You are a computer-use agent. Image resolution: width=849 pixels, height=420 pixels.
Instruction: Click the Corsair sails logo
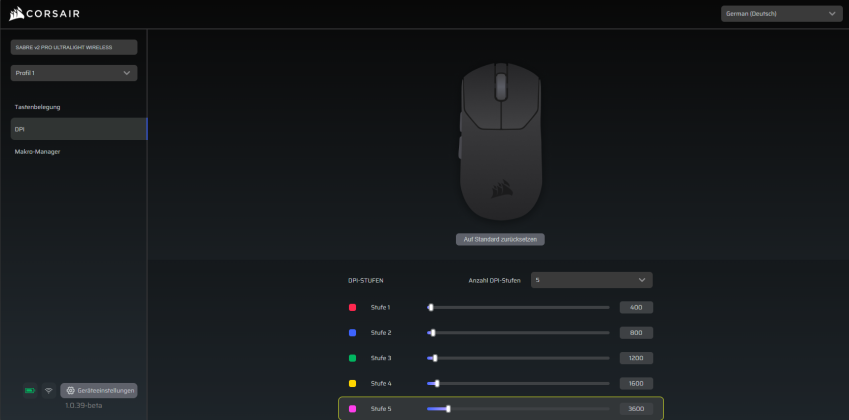pyautogui.click(x=16, y=13)
